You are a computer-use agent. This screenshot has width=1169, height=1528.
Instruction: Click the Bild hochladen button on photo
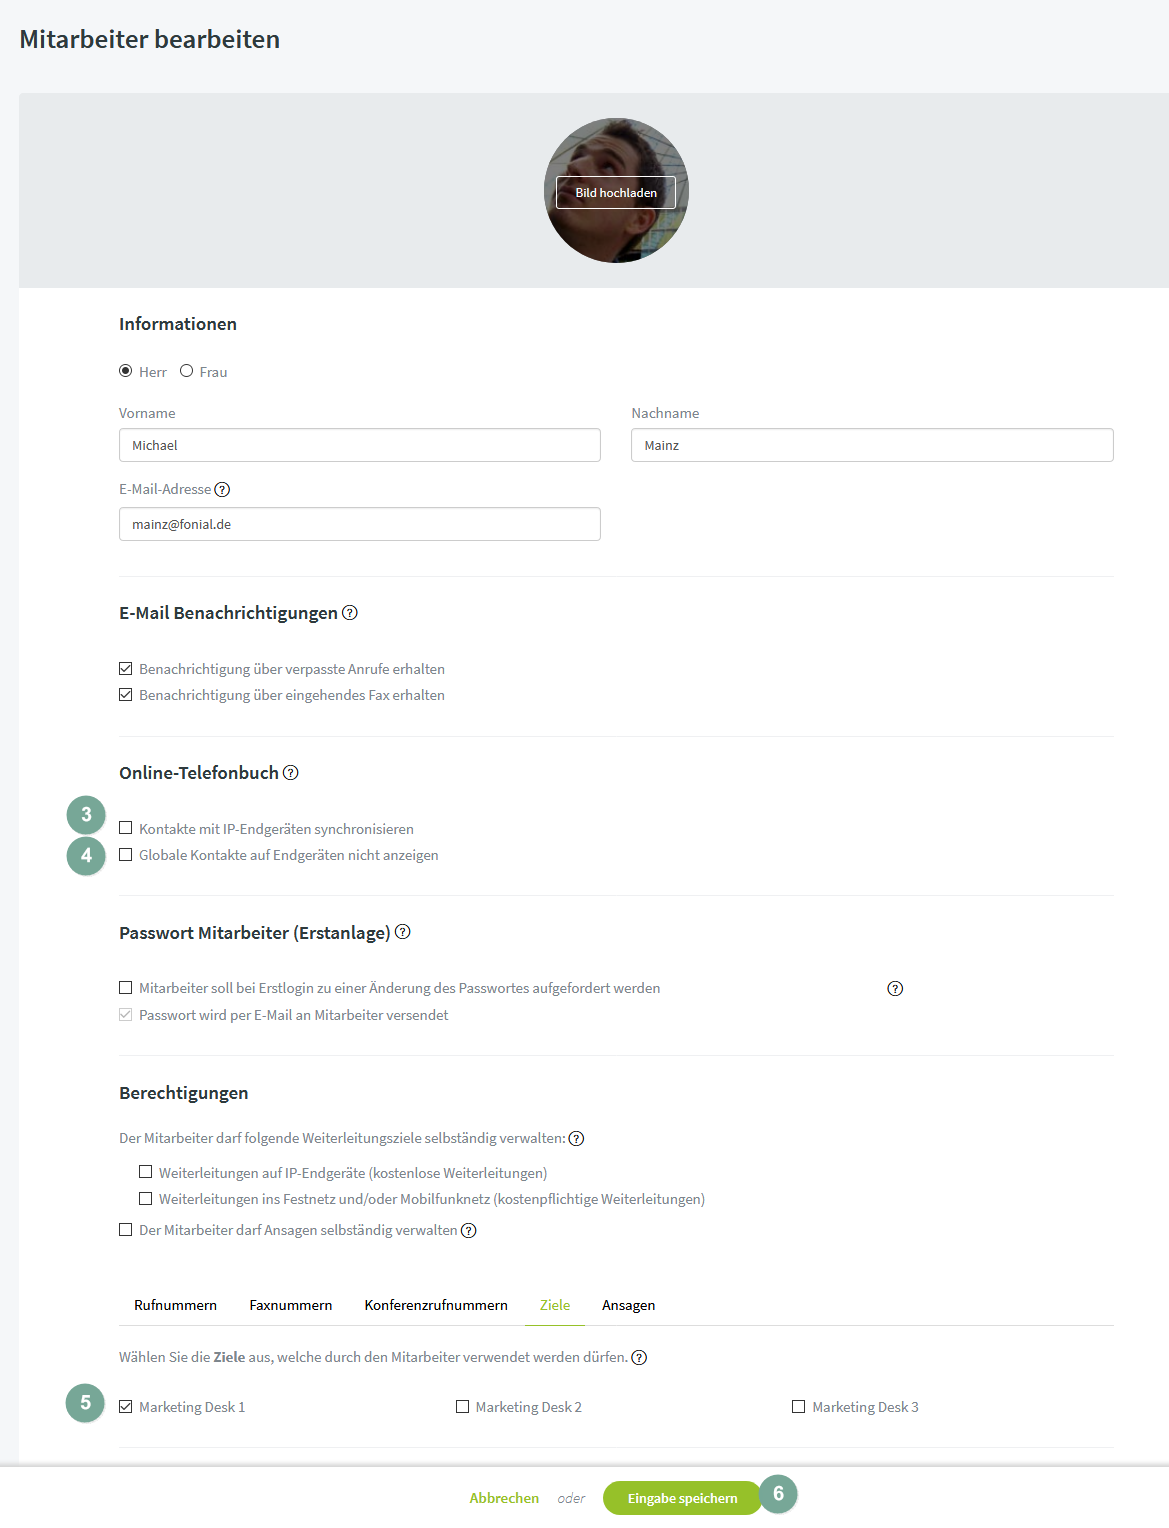click(616, 192)
